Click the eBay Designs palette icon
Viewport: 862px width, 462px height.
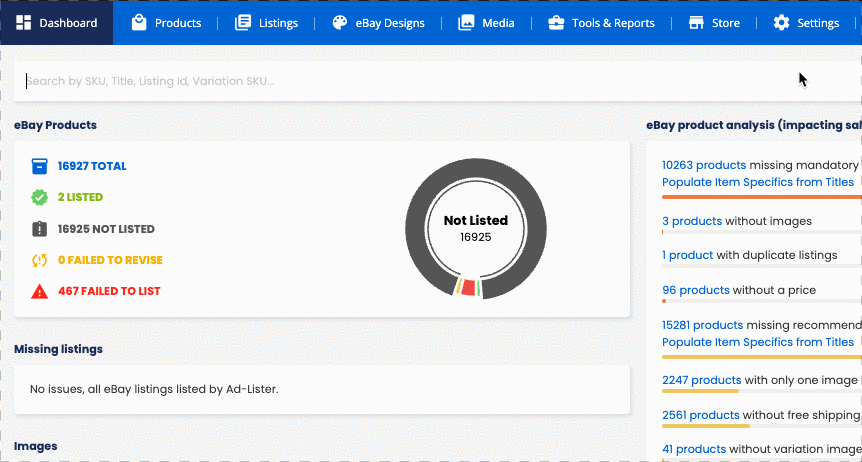(340, 23)
